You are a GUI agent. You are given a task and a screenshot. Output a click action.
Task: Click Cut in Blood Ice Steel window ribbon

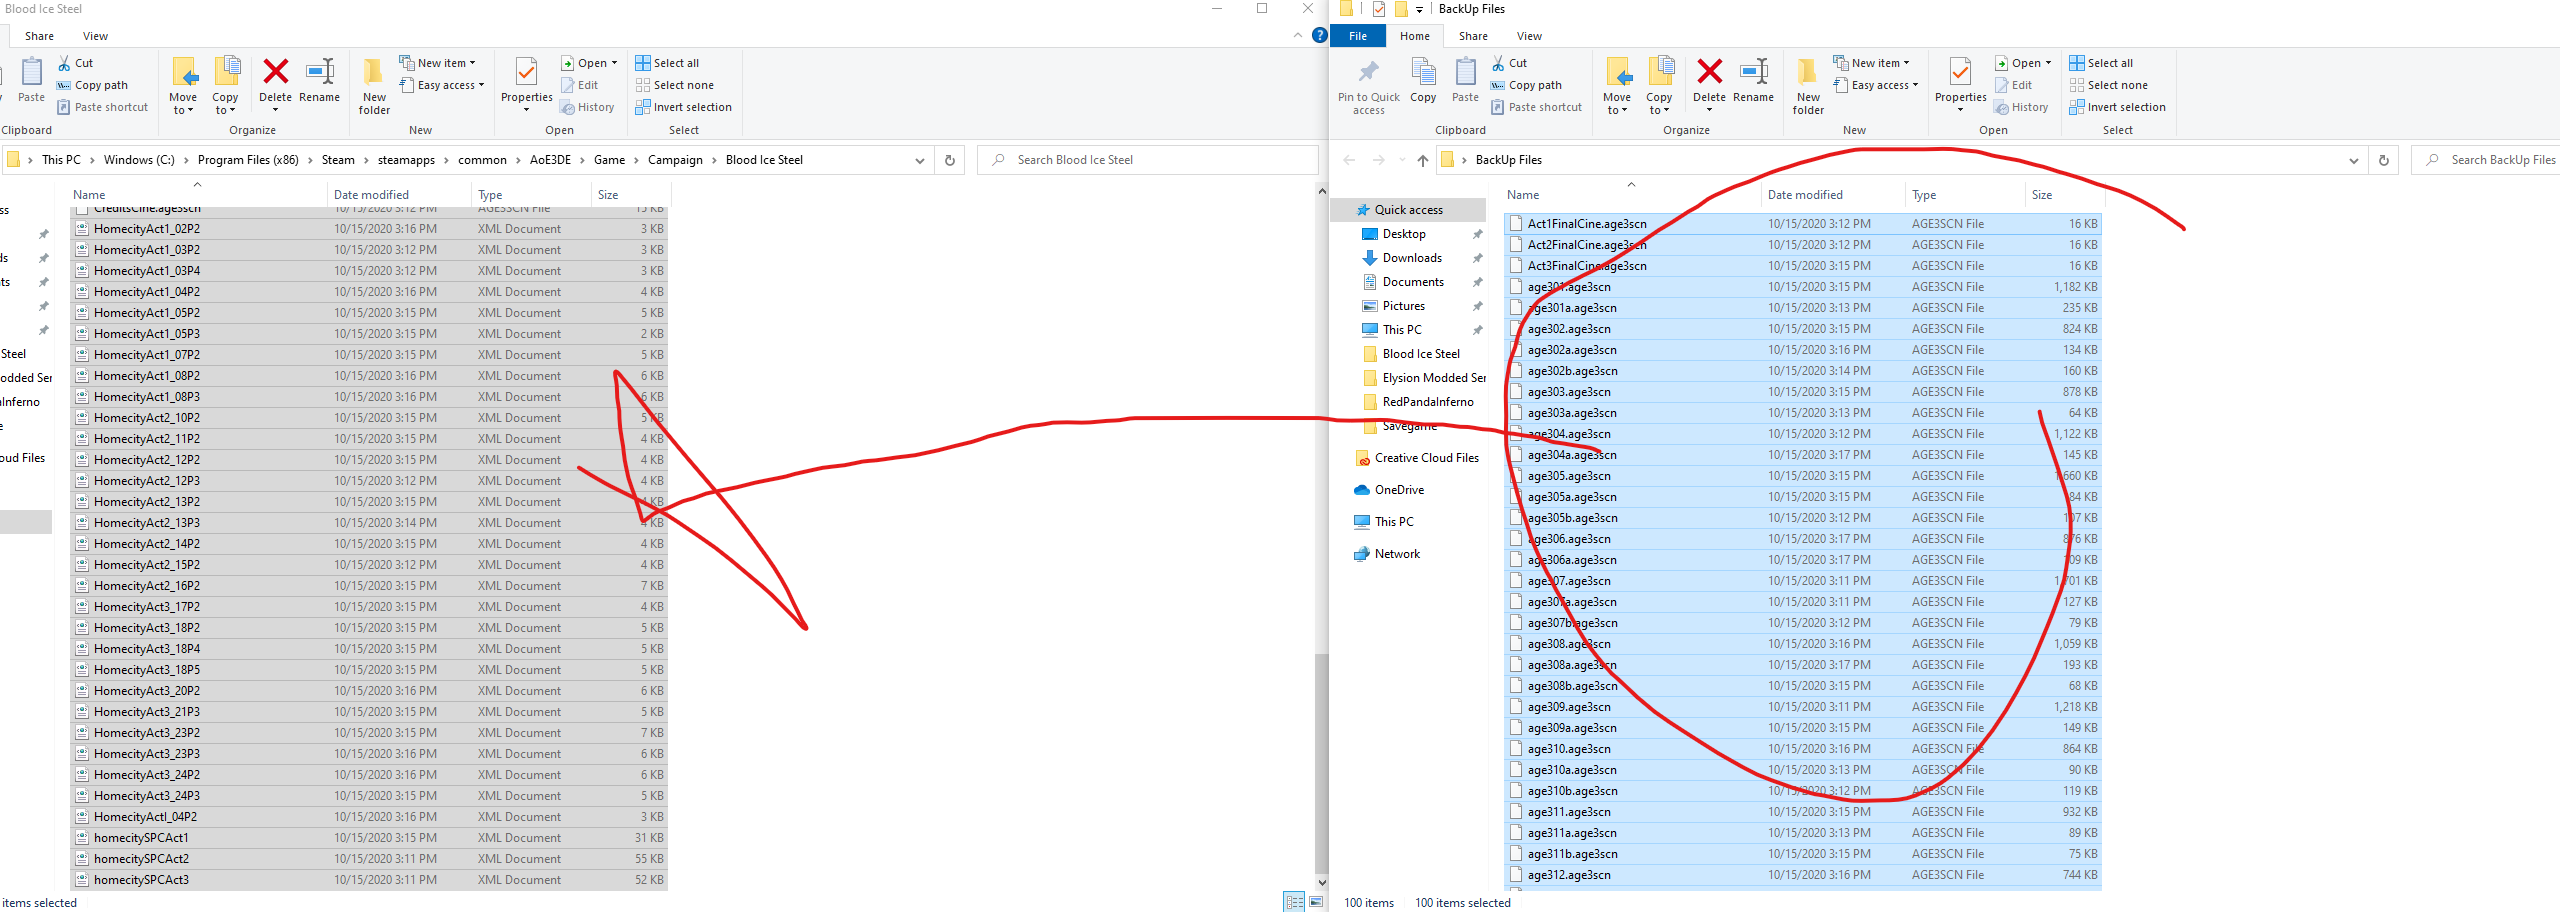[x=76, y=63]
